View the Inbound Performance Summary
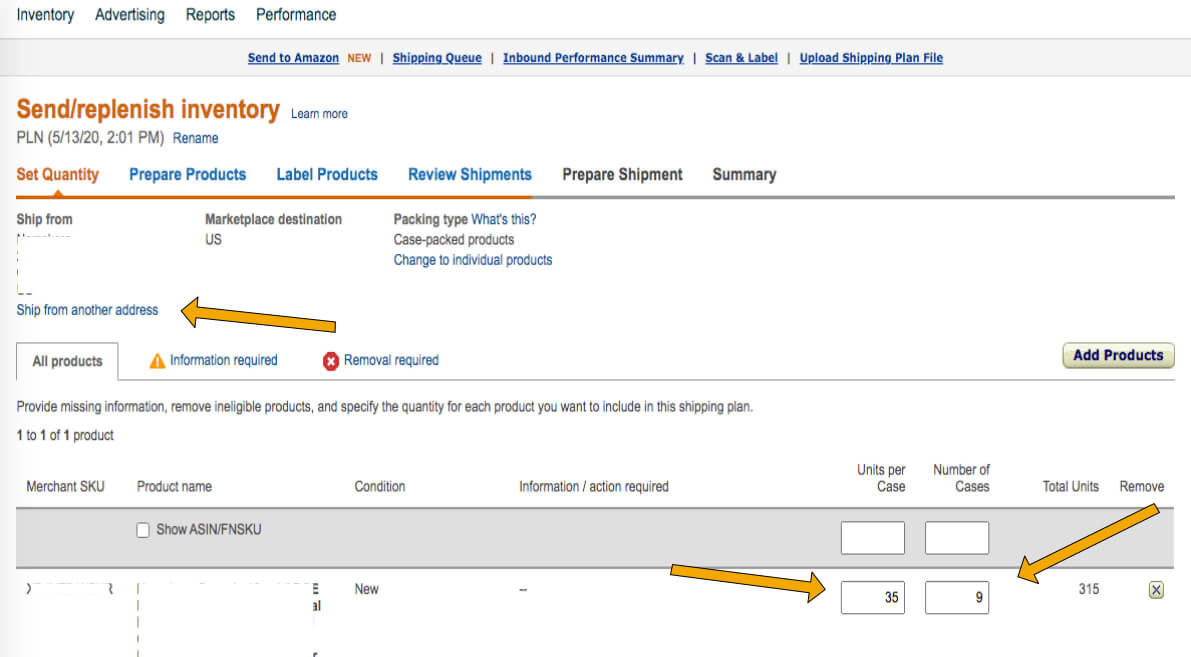The image size is (1191, 657). coord(593,57)
